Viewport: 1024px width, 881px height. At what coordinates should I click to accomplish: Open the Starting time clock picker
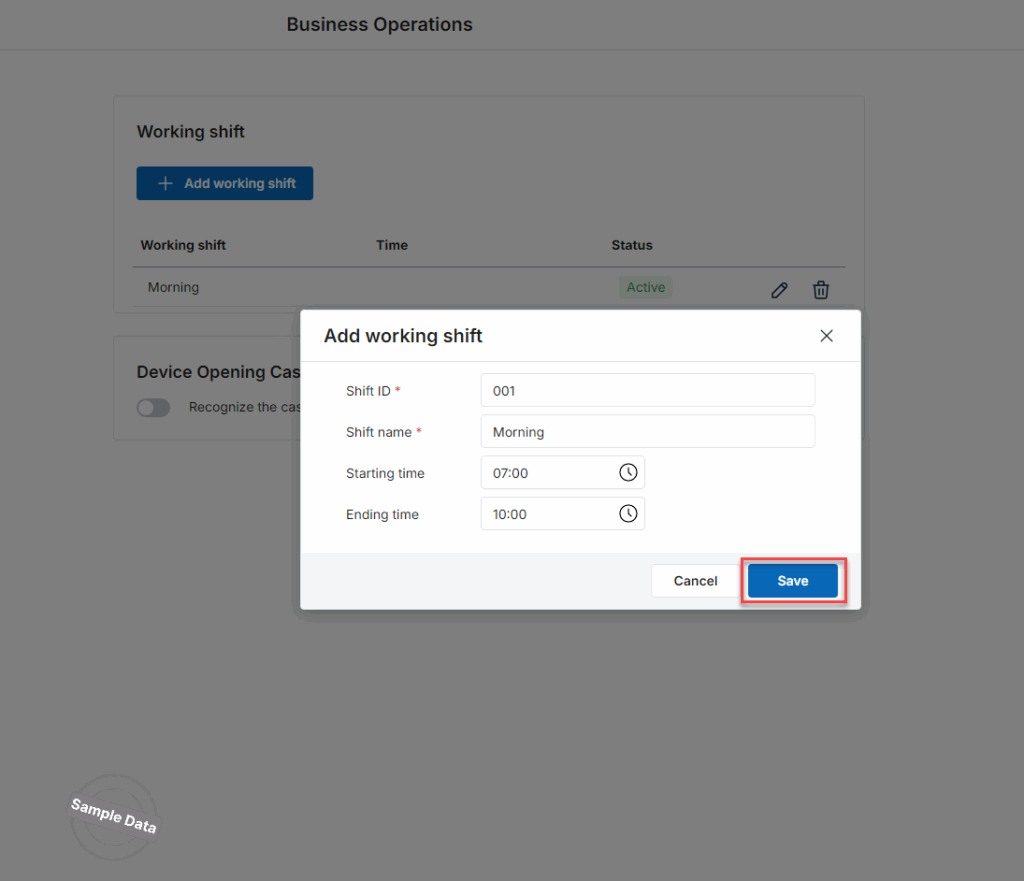[x=628, y=473]
